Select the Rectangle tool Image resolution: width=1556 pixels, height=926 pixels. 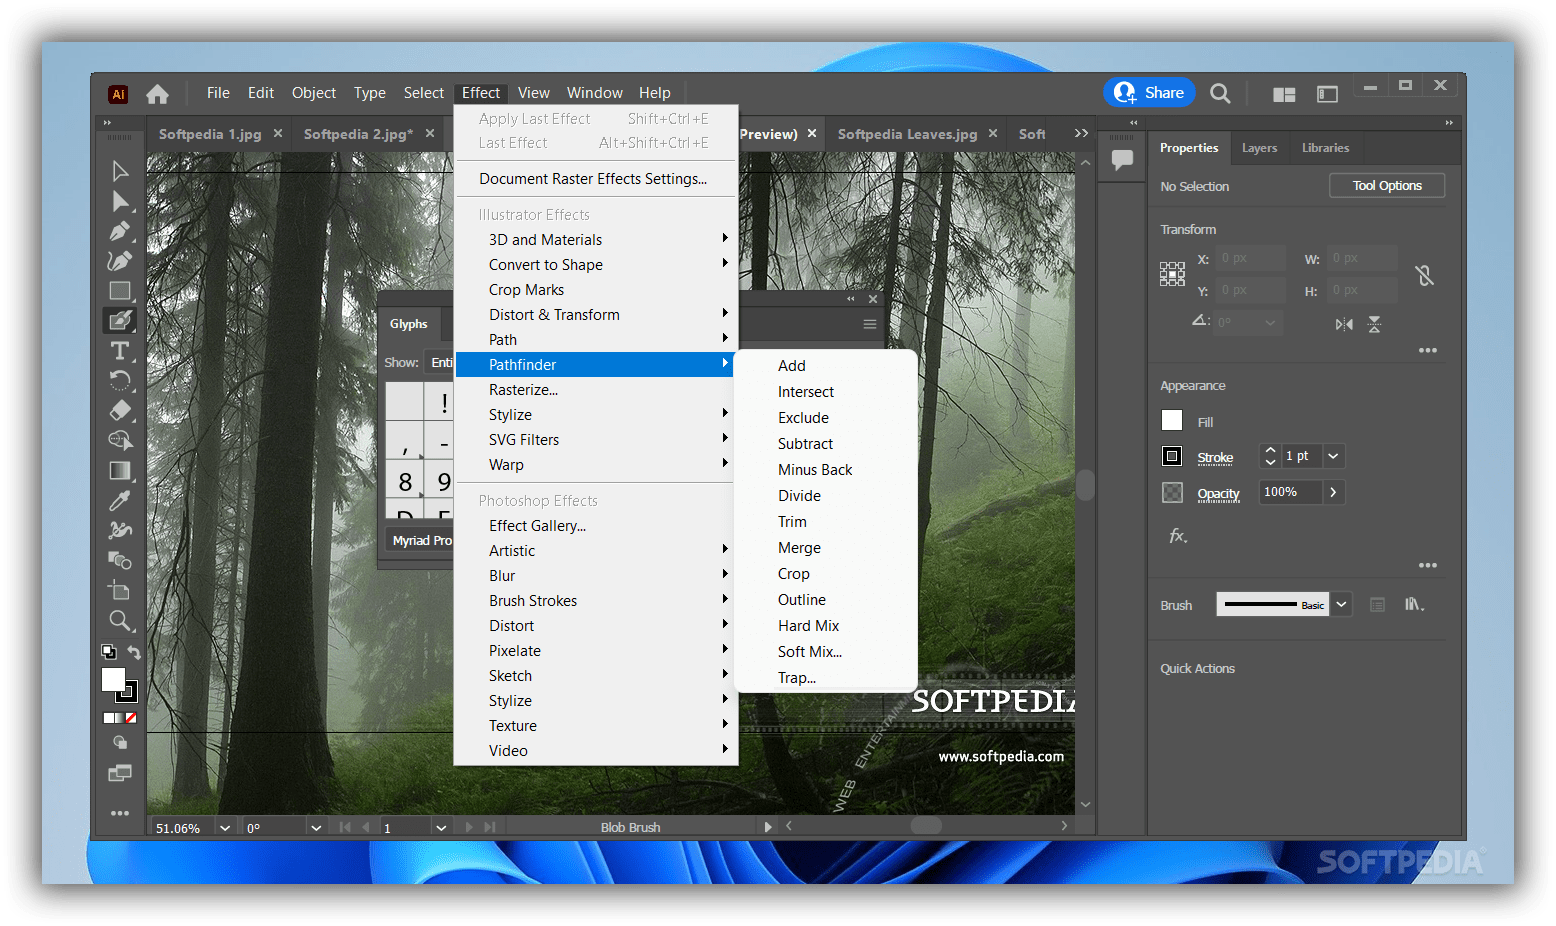pyautogui.click(x=120, y=291)
